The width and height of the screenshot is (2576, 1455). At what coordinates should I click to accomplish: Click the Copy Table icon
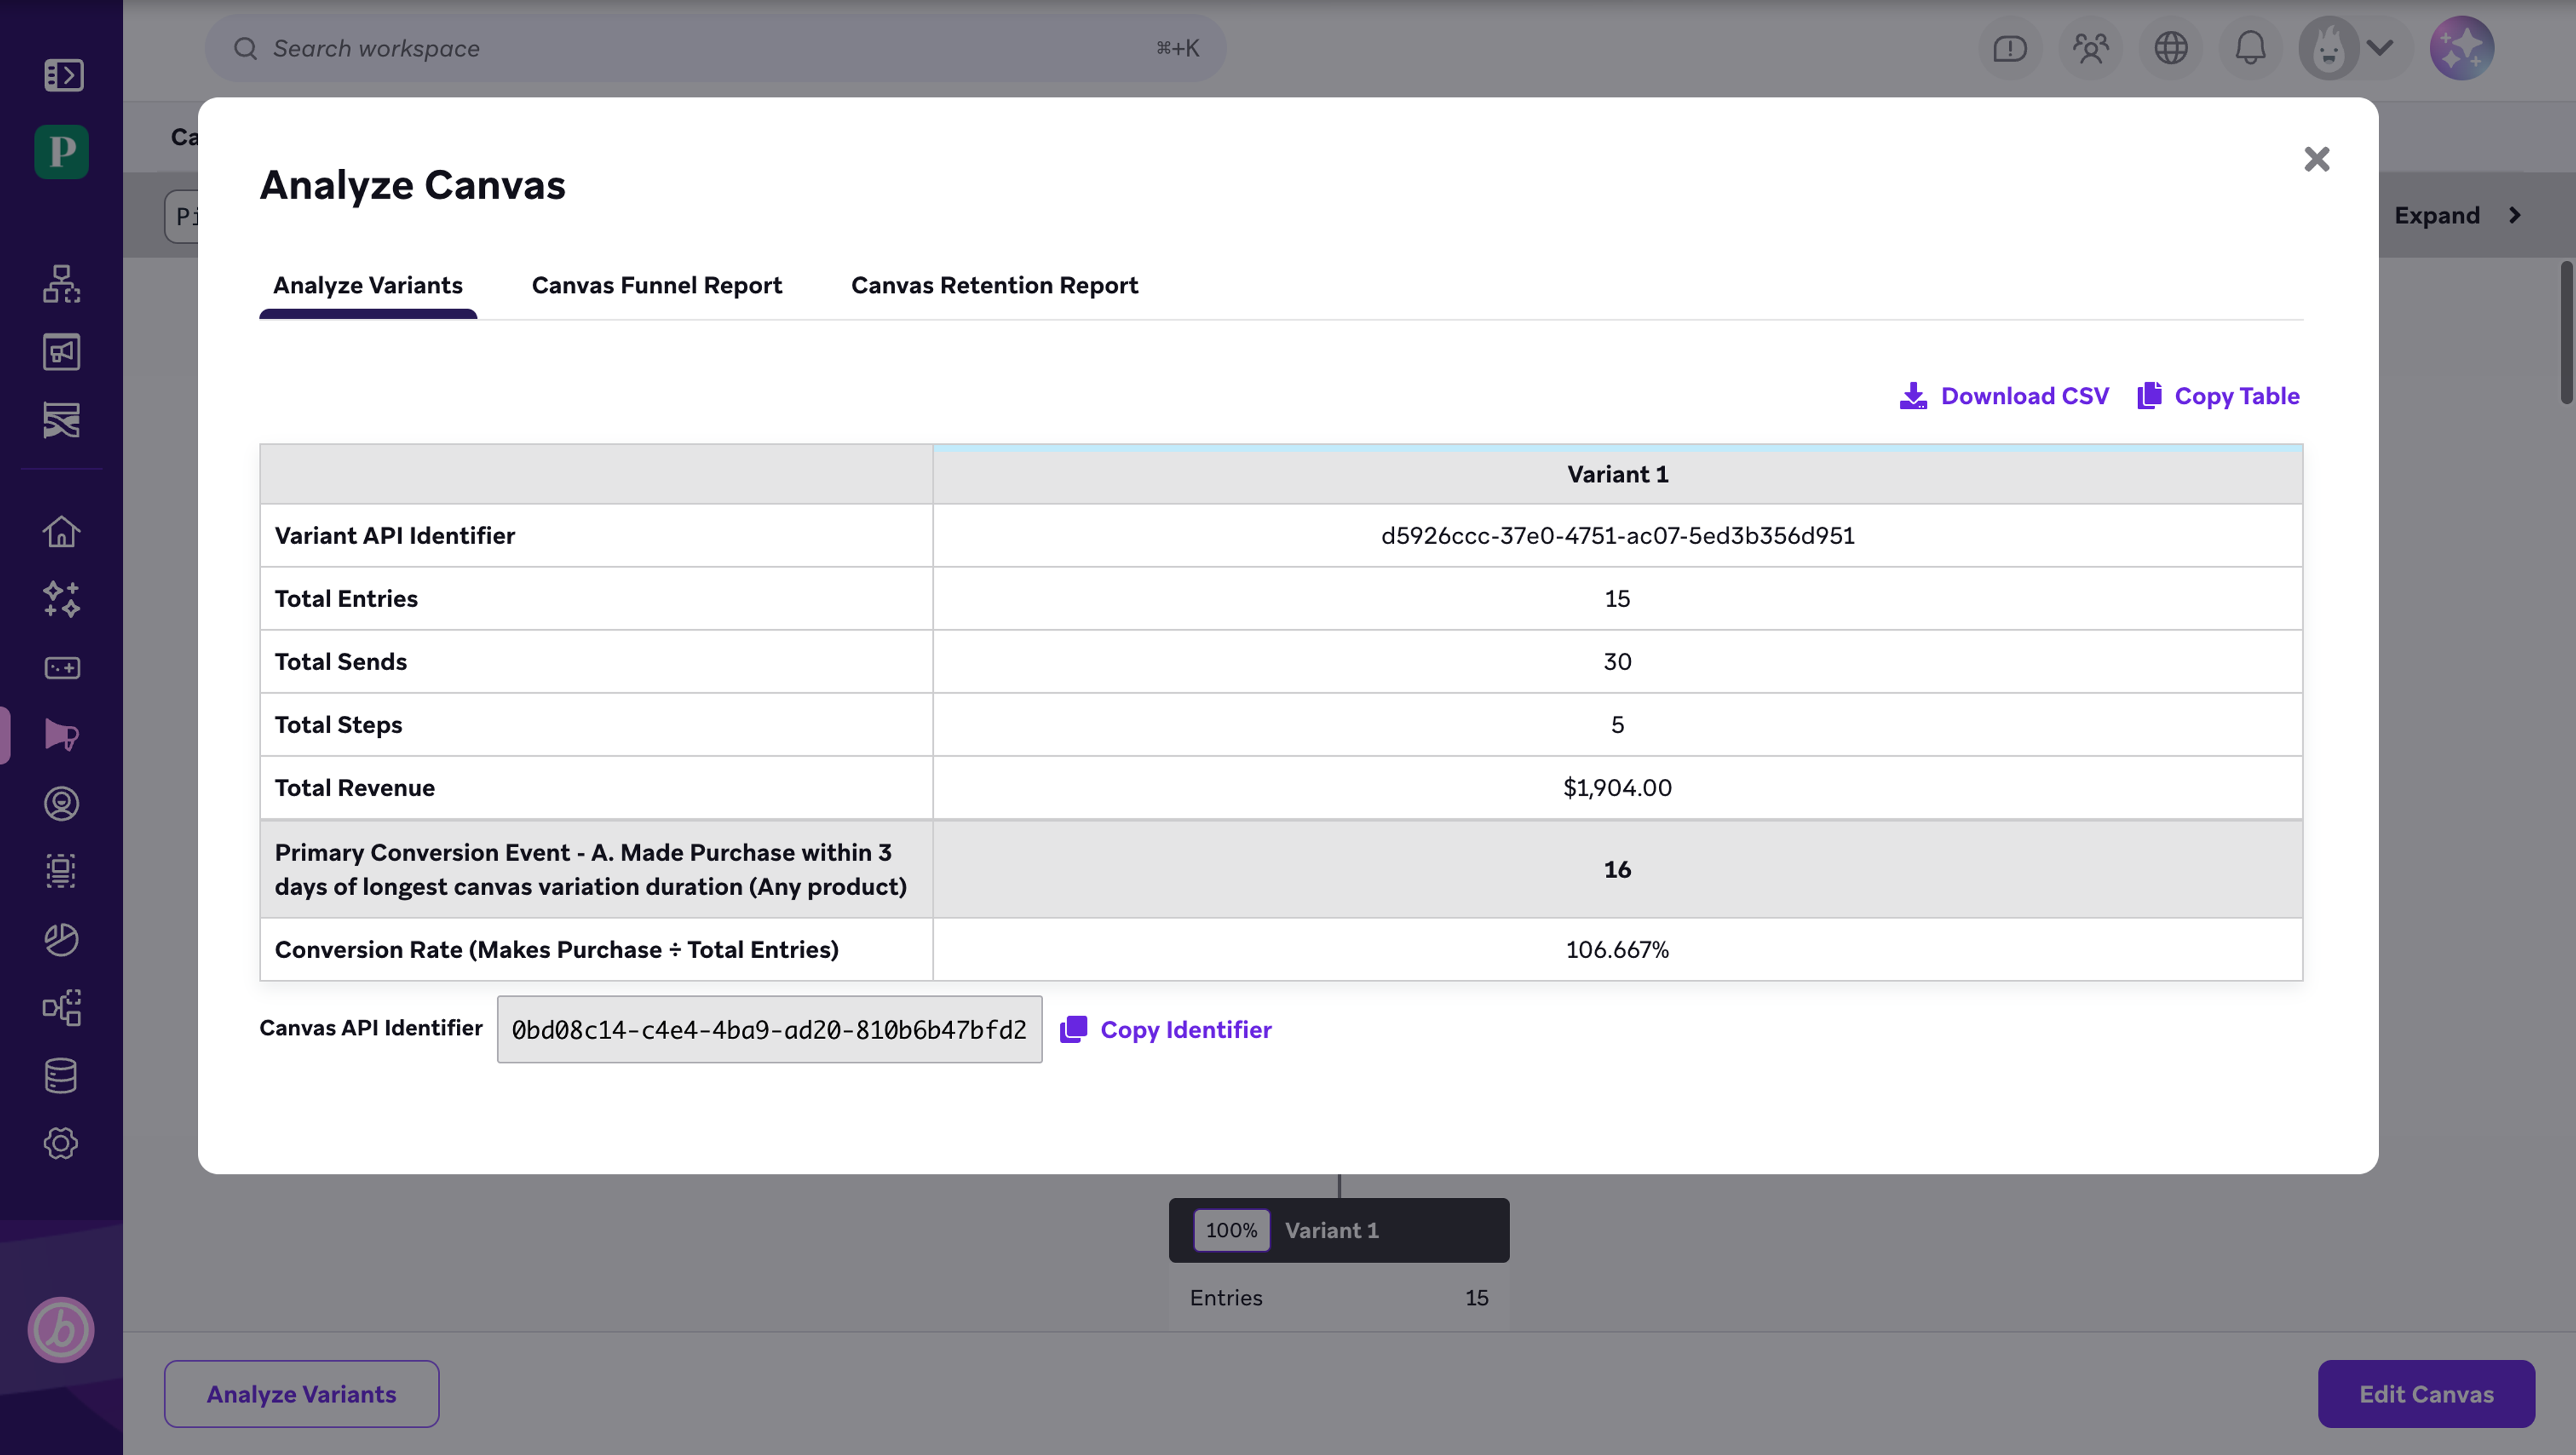coord(2149,396)
